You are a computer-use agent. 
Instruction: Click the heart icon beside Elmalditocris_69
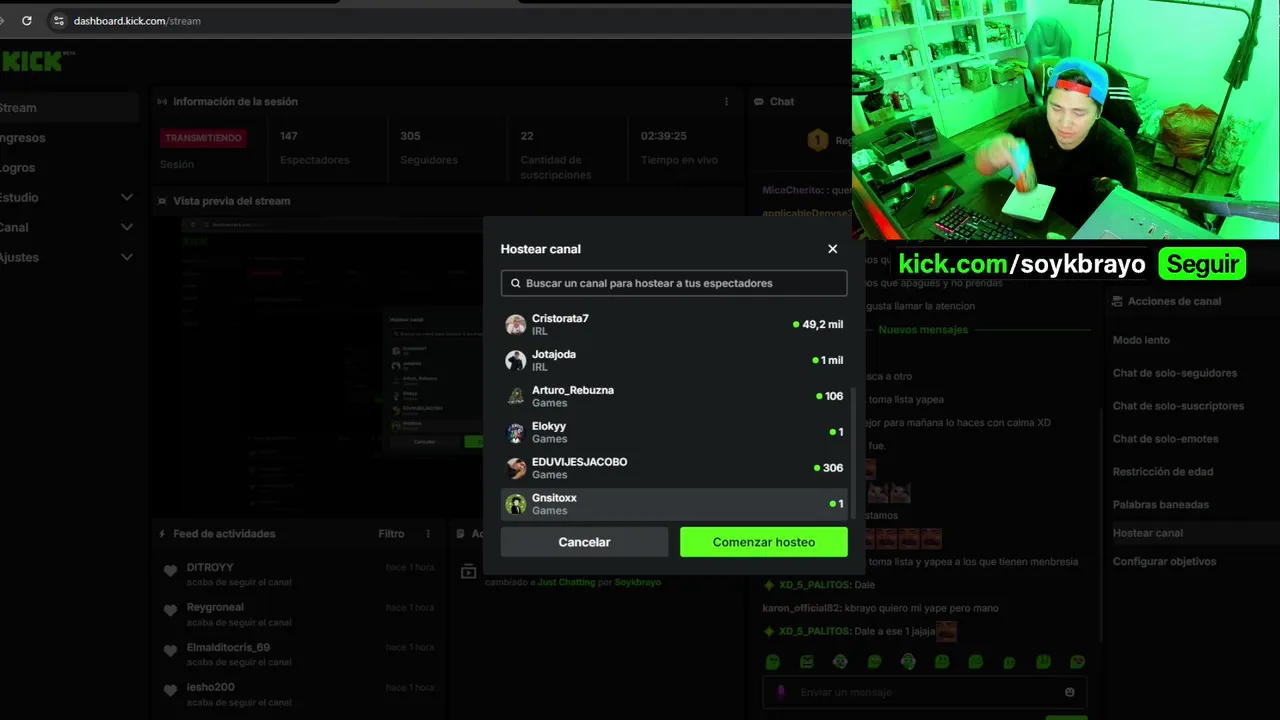point(170,651)
